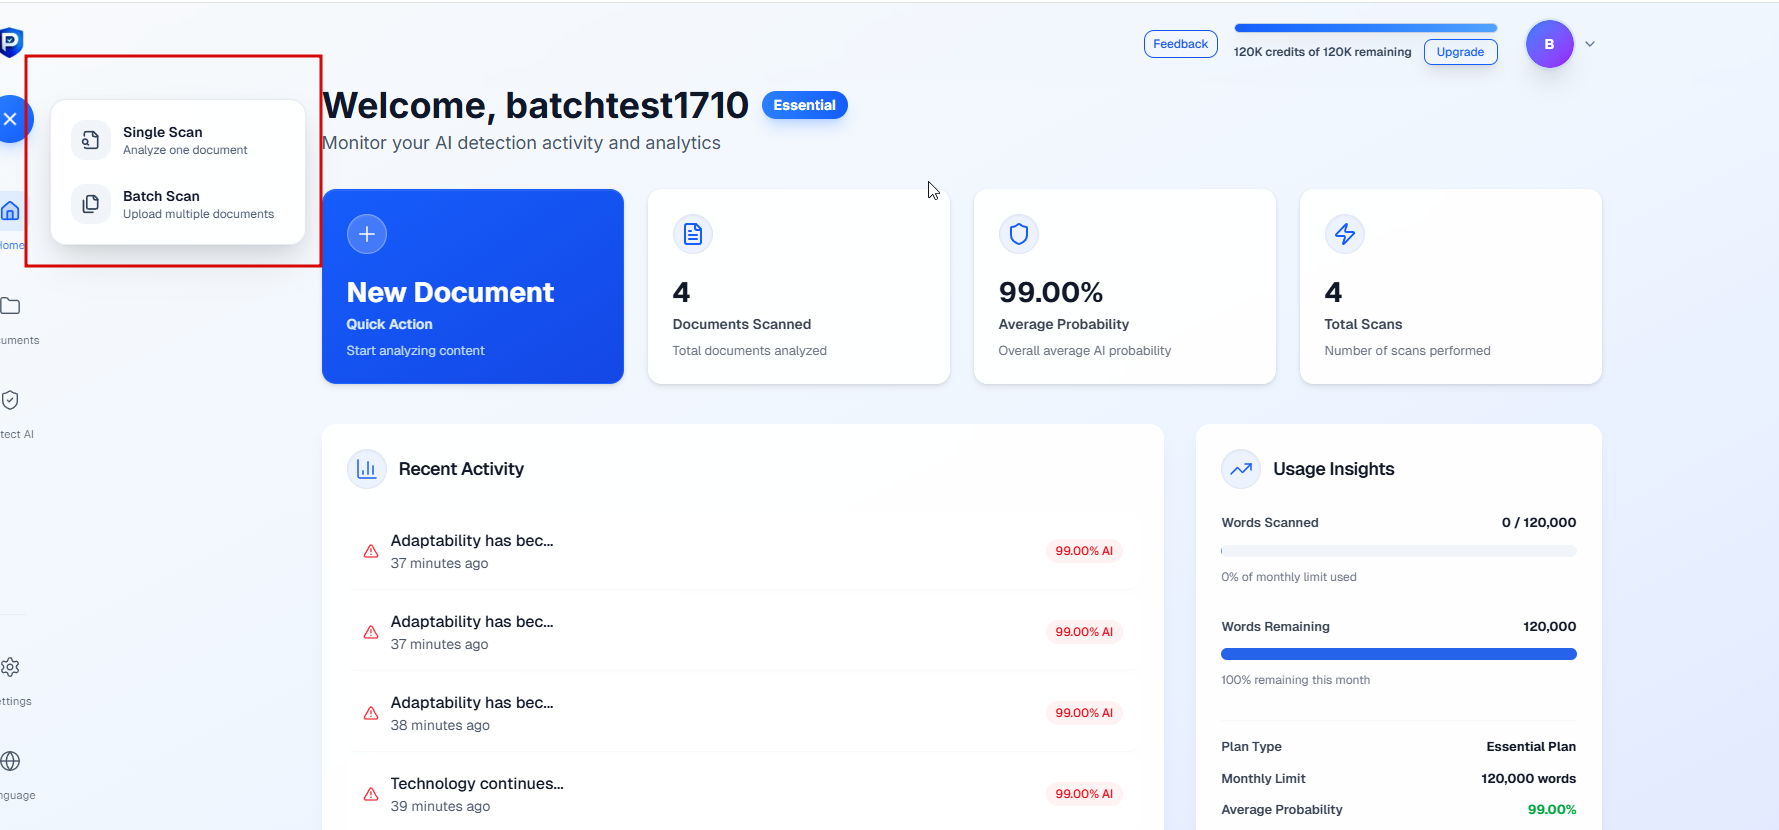Click the '120,000 words' monthly limit value

pos(1528,778)
